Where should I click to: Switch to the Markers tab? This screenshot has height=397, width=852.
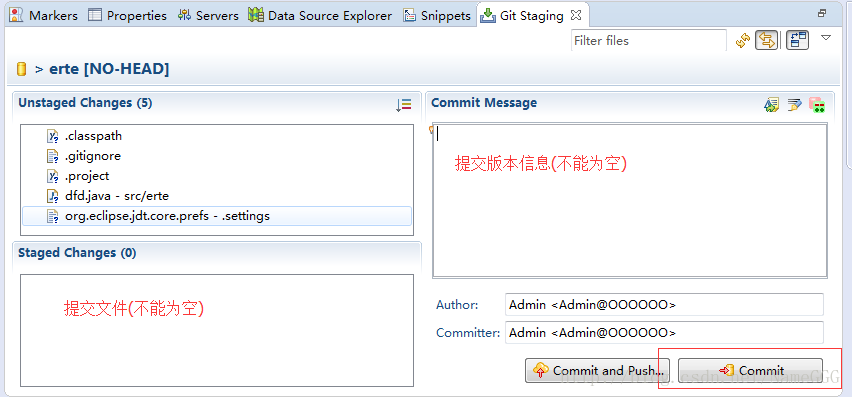[x=43, y=16]
